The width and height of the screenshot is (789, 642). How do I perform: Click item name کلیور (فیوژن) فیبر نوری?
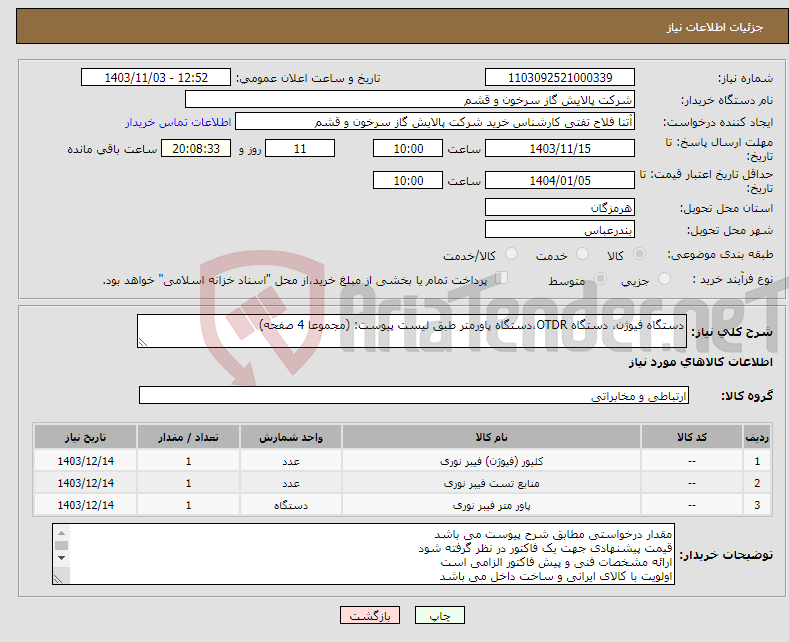[x=491, y=461]
